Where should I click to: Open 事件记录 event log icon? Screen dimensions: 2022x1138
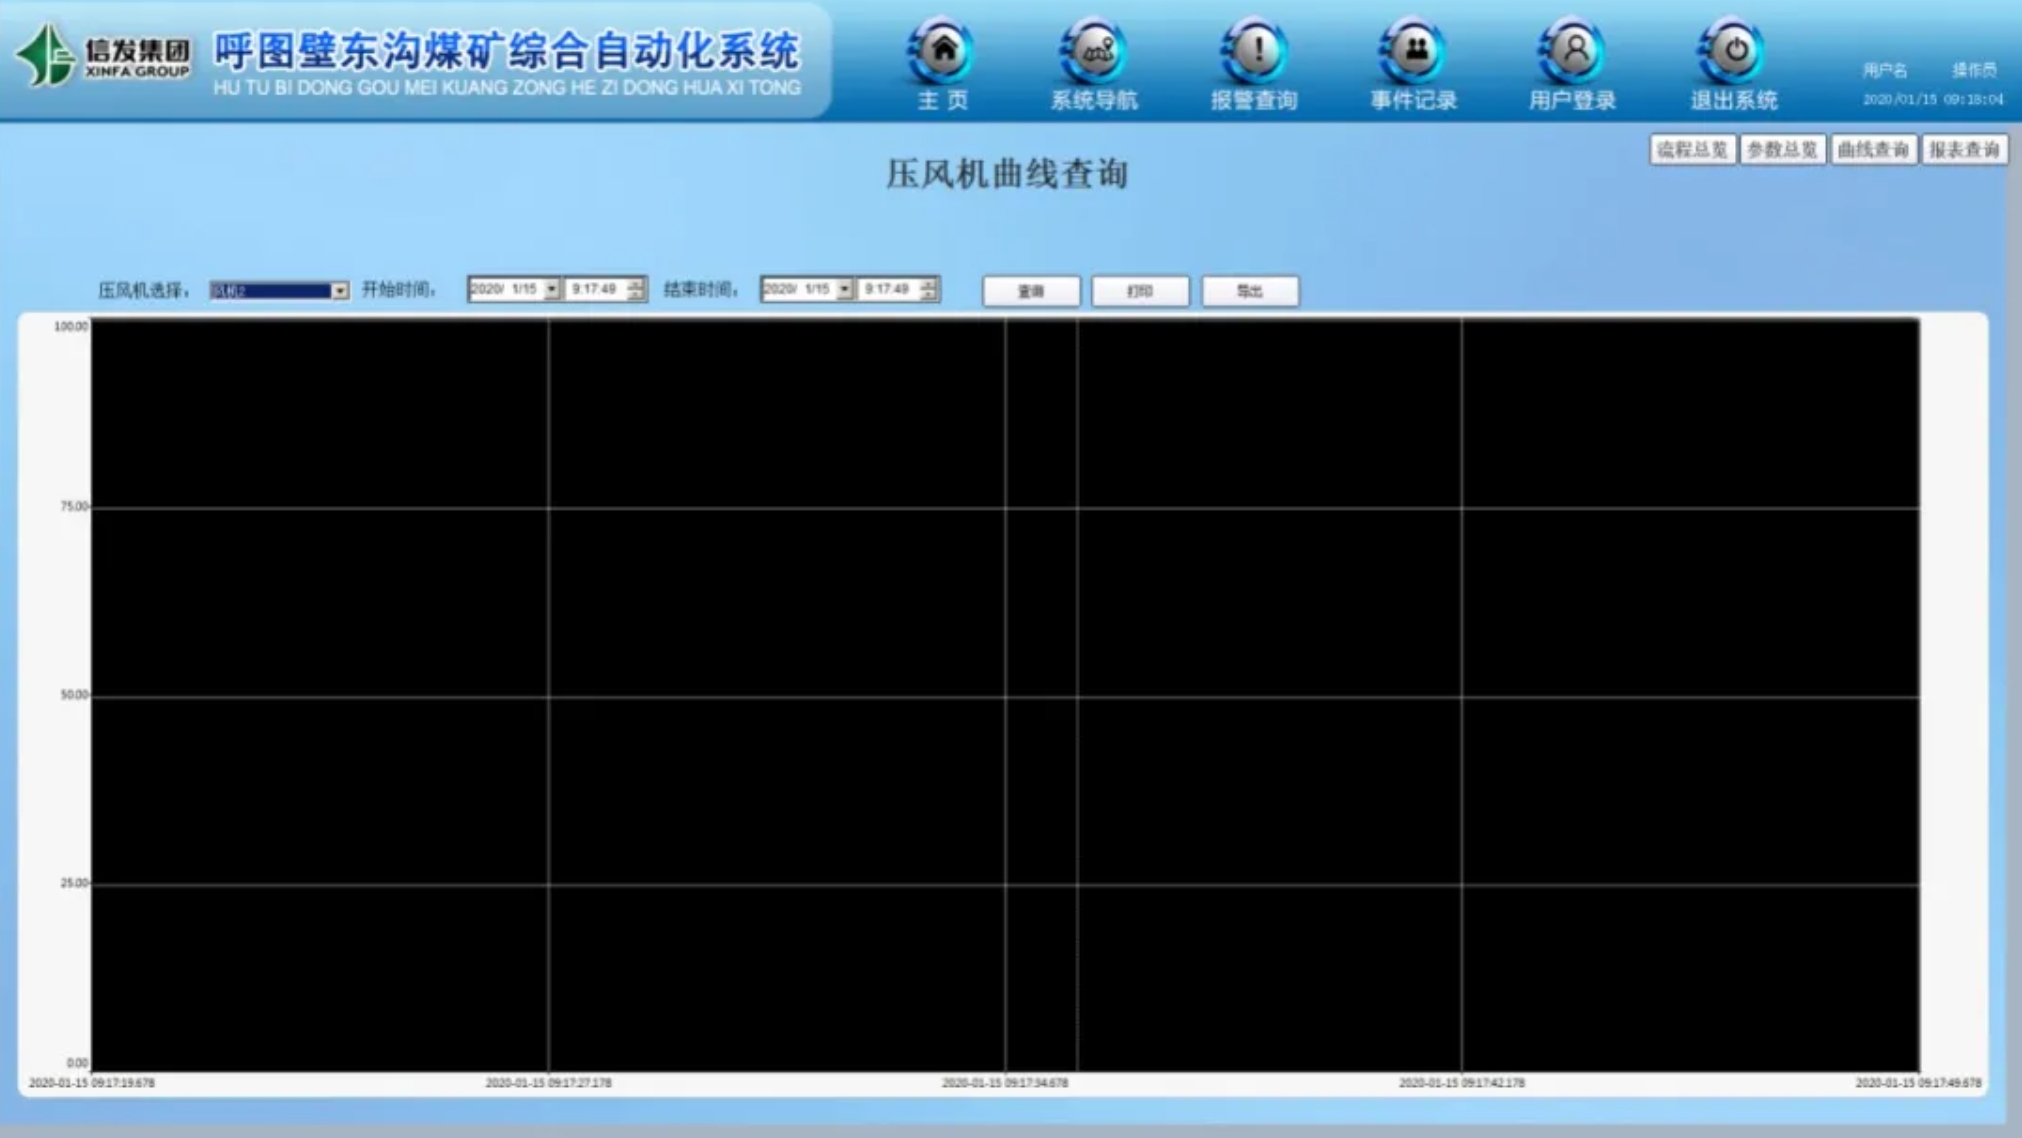tap(1414, 51)
